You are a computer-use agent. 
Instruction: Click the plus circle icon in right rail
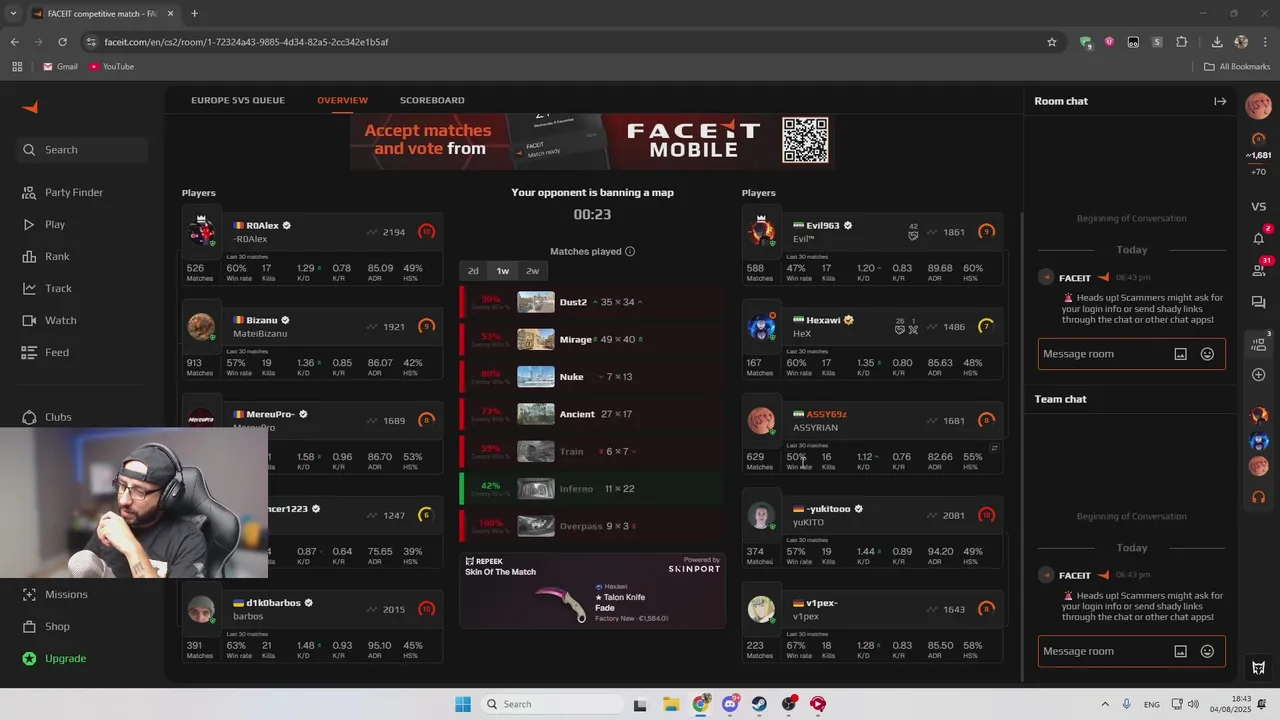(x=1258, y=374)
